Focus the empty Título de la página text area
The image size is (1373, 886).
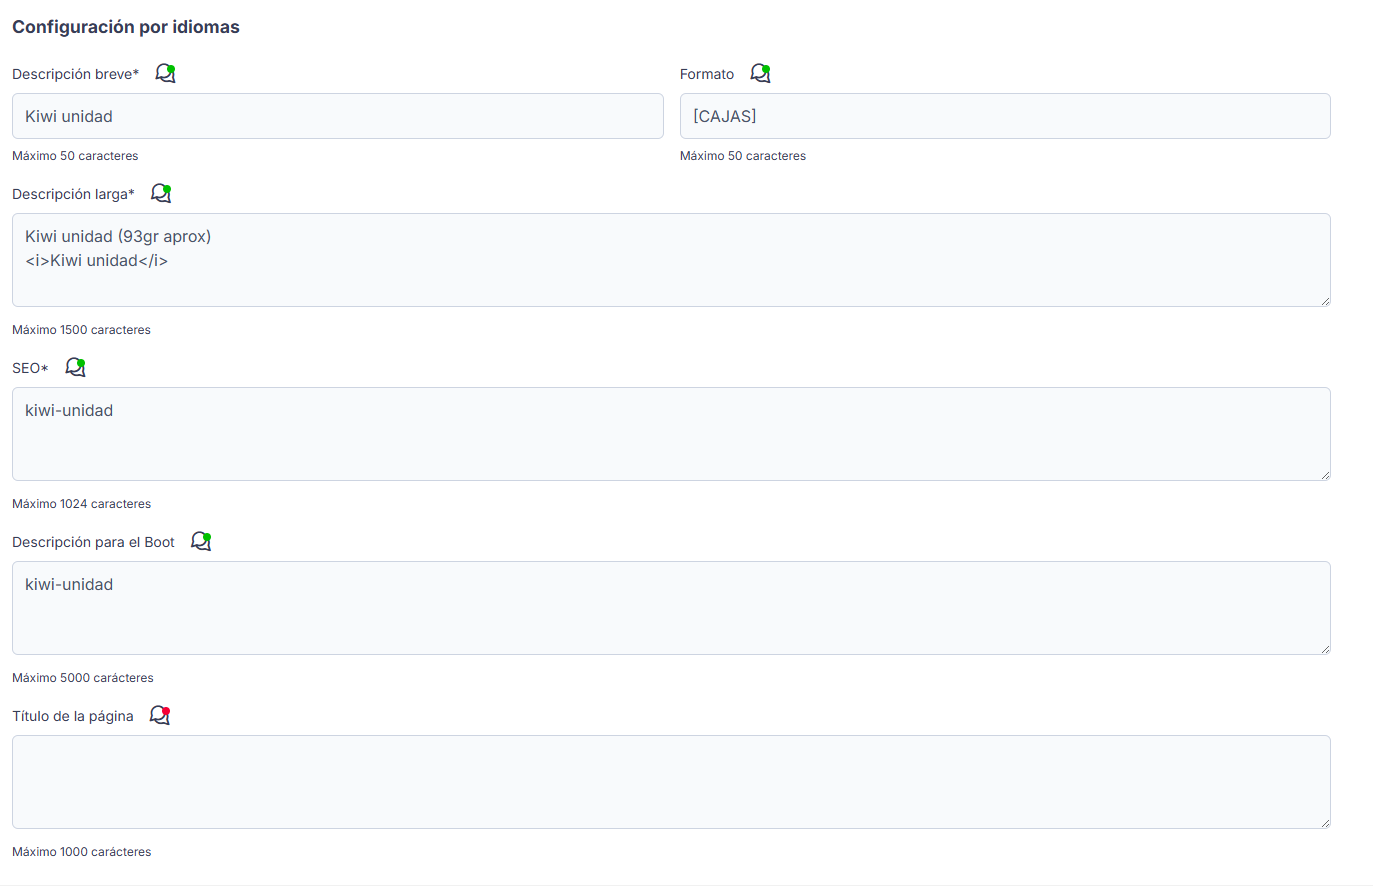[671, 782]
